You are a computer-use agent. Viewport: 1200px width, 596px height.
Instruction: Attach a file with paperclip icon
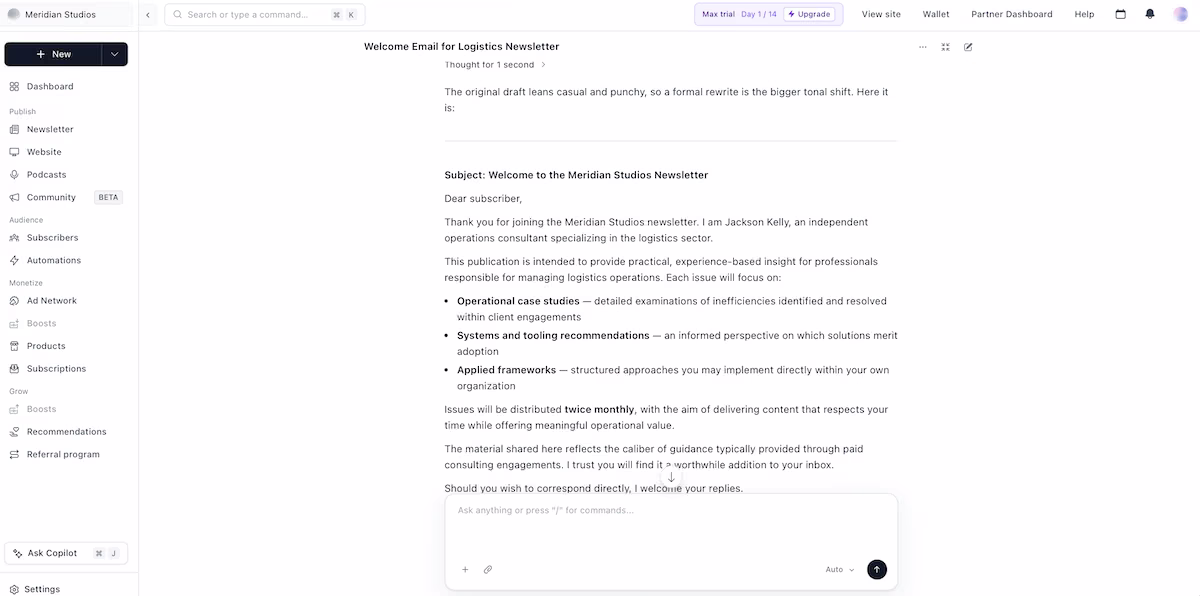point(488,570)
